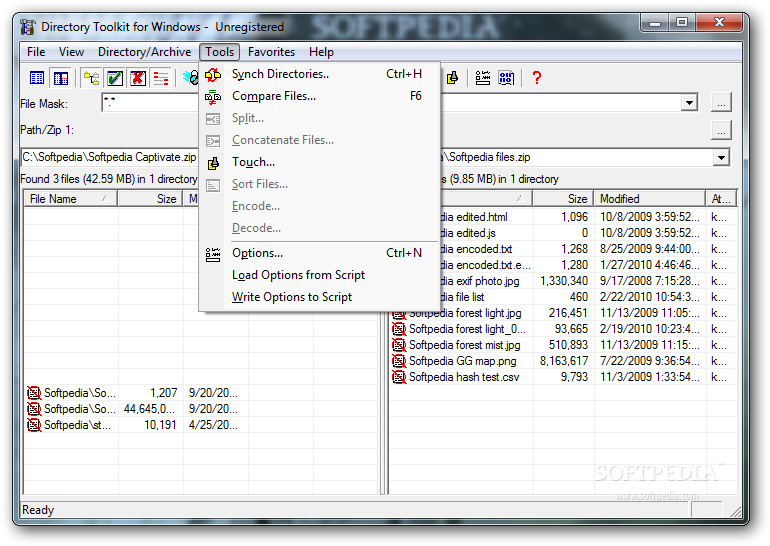770x546 pixels.
Task: Select Load Options from Script
Action: click(x=319, y=275)
